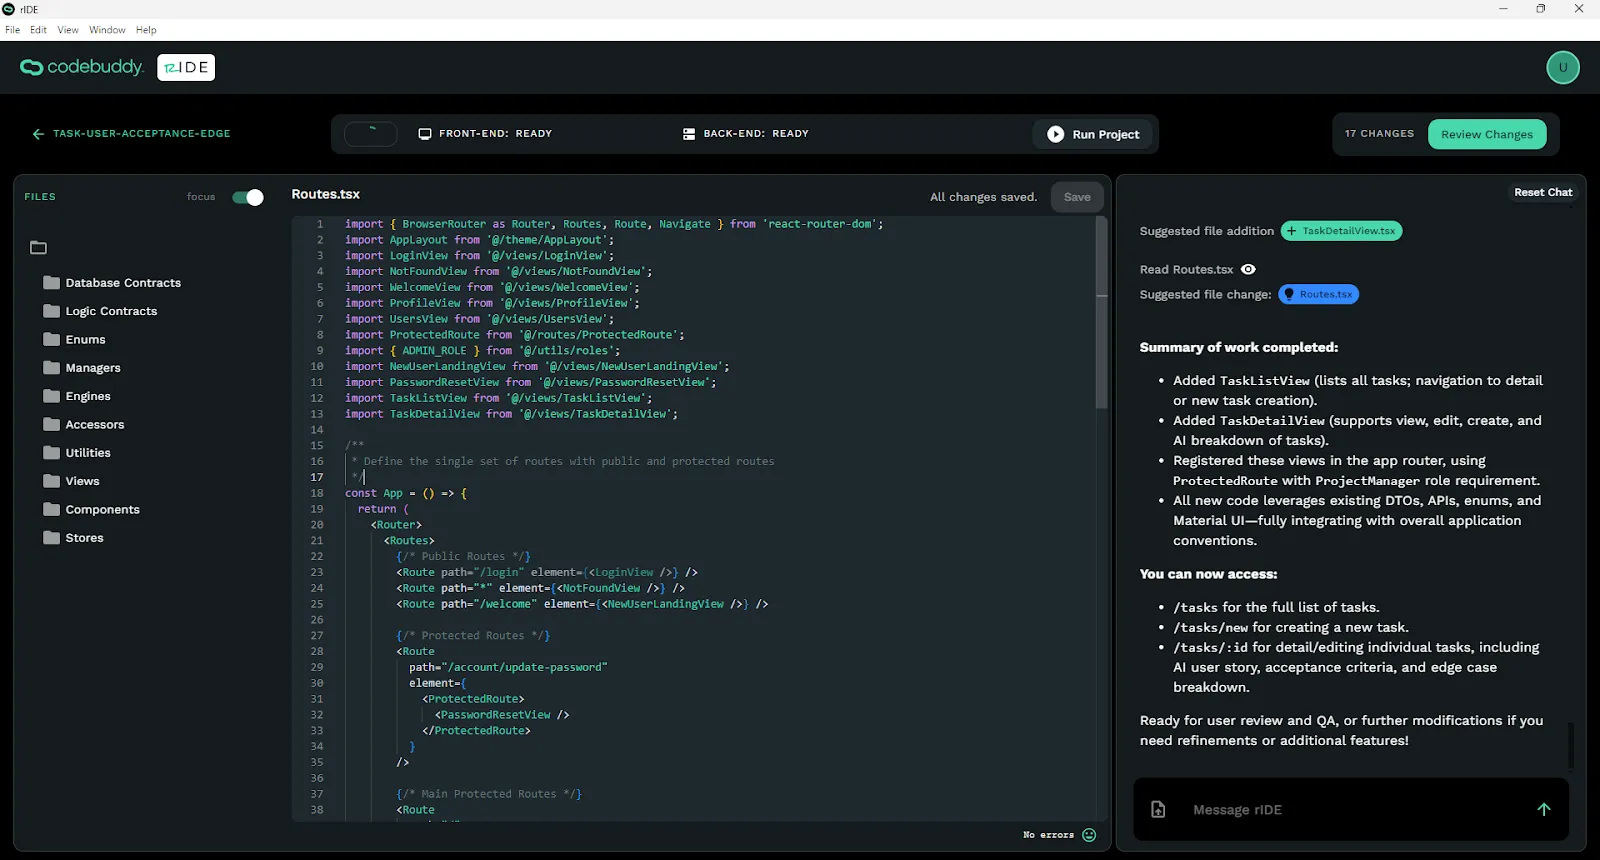
Task: Click the back-end server icon
Action: tap(689, 134)
